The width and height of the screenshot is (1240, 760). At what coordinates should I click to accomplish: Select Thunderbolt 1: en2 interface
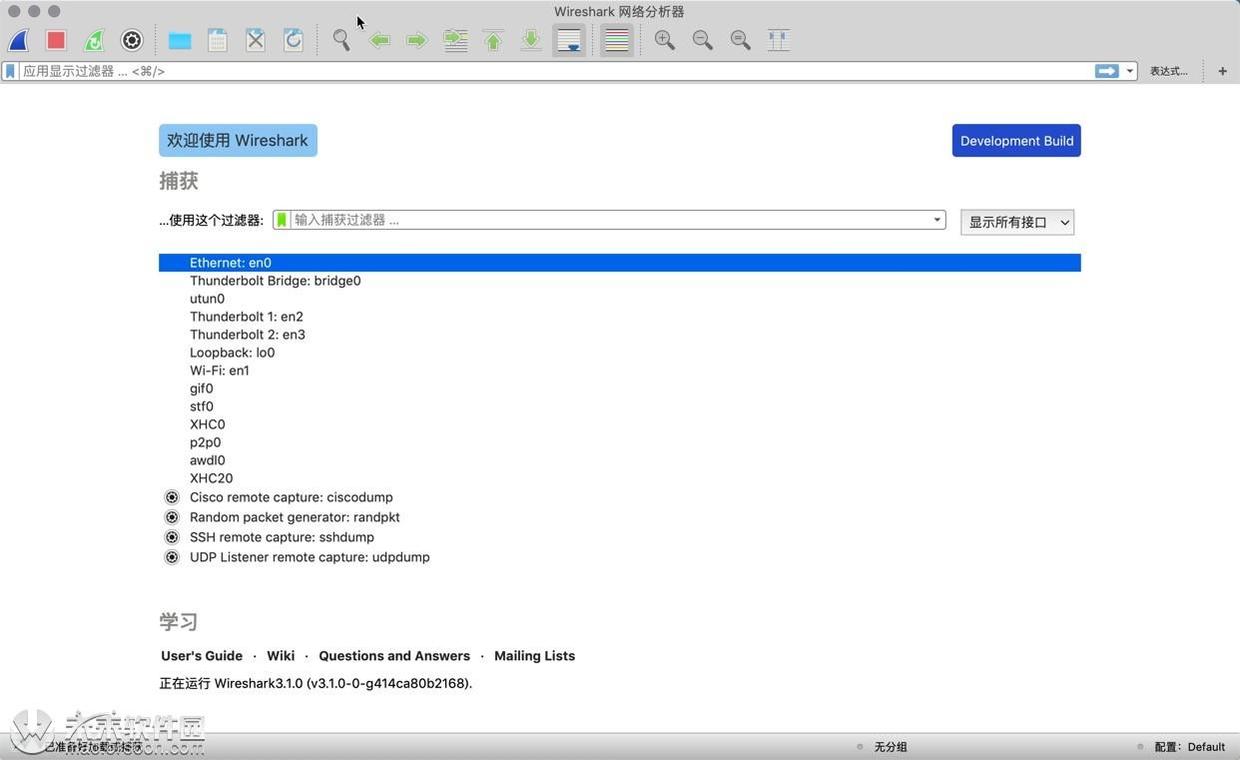(x=620, y=317)
